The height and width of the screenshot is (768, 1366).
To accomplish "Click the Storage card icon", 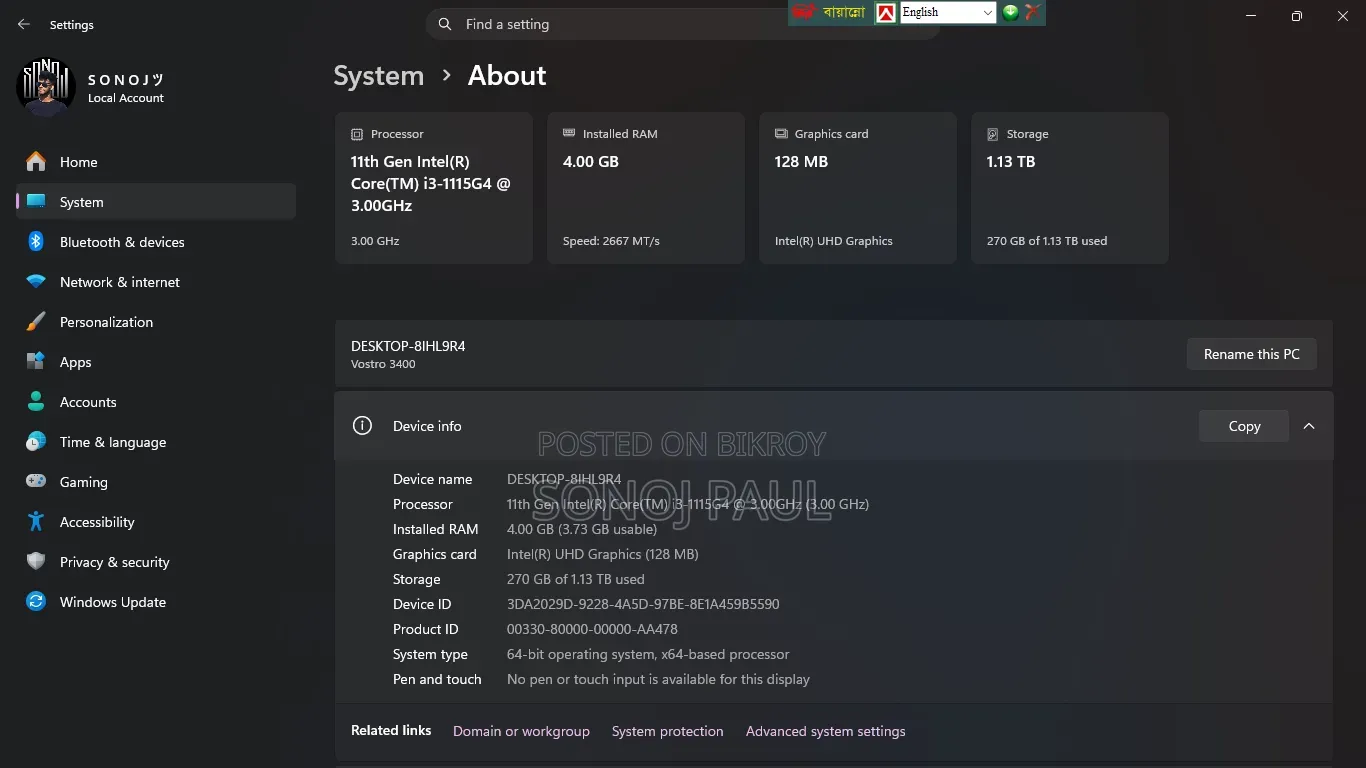I will pyautogui.click(x=993, y=134).
